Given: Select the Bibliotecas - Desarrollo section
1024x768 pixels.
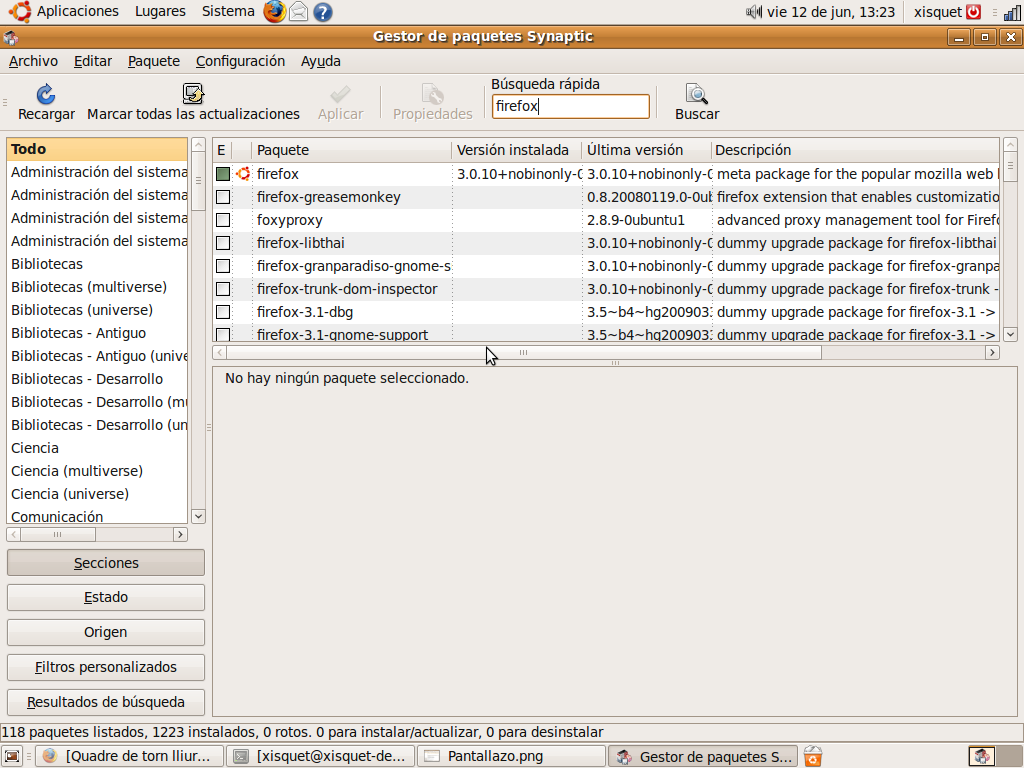Looking at the screenshot, I should 97,379.
